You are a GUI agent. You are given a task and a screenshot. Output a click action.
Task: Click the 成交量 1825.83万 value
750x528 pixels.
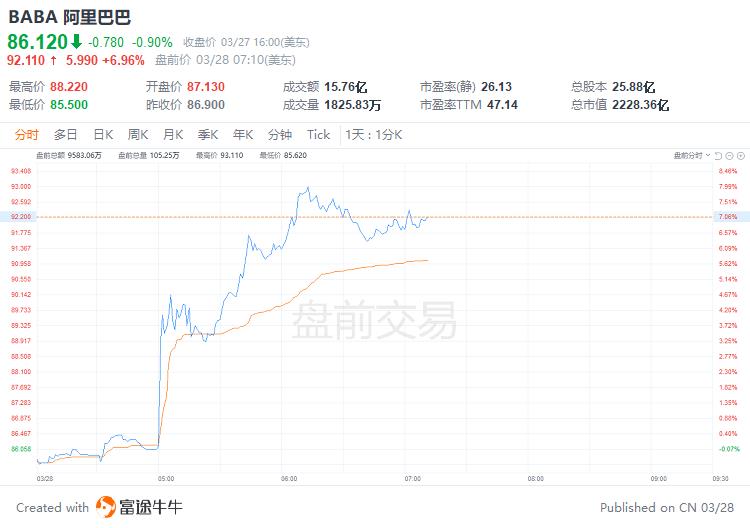pyautogui.click(x=352, y=104)
